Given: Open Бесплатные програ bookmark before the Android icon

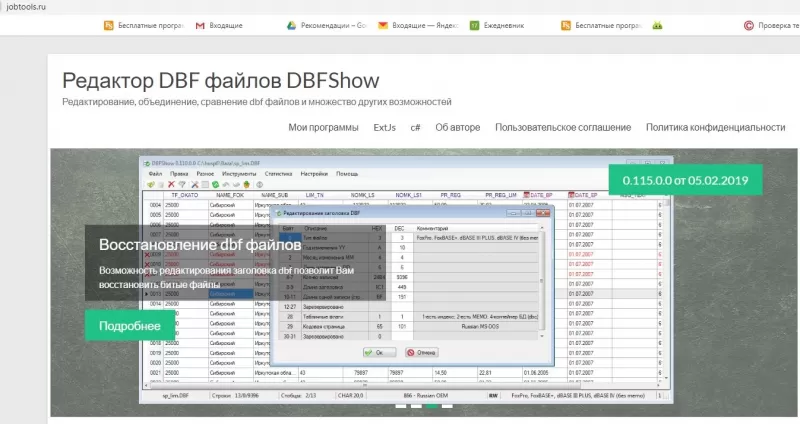Looking at the screenshot, I should click(601, 26).
